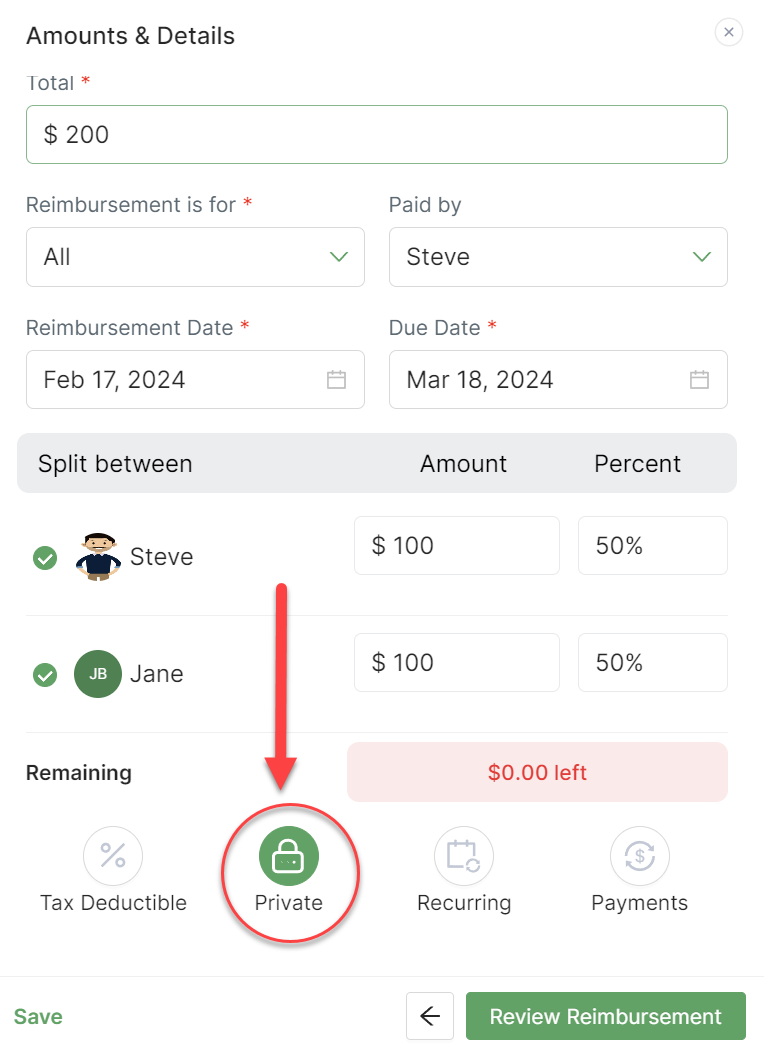The image size is (764, 1046).
Task: Expand the 'Reimbursement is for' dropdown
Action: pos(195,257)
